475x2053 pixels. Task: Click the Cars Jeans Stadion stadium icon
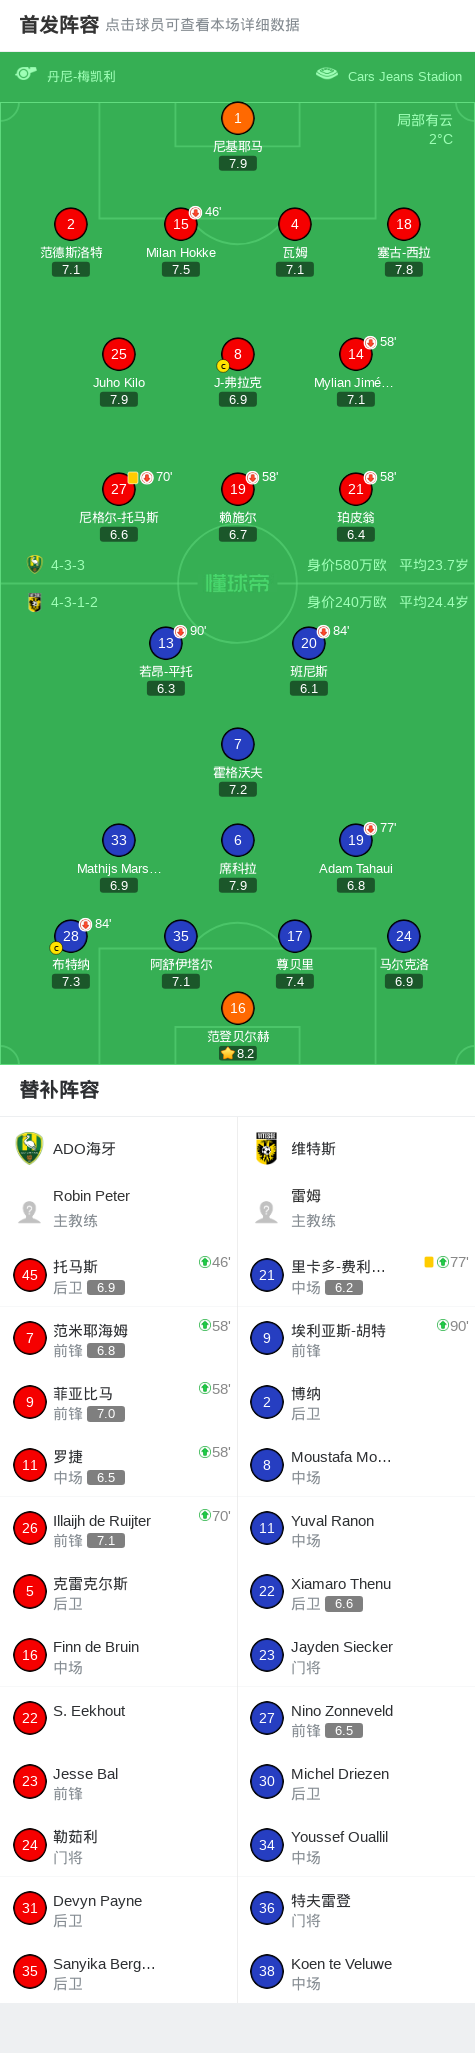tap(327, 74)
